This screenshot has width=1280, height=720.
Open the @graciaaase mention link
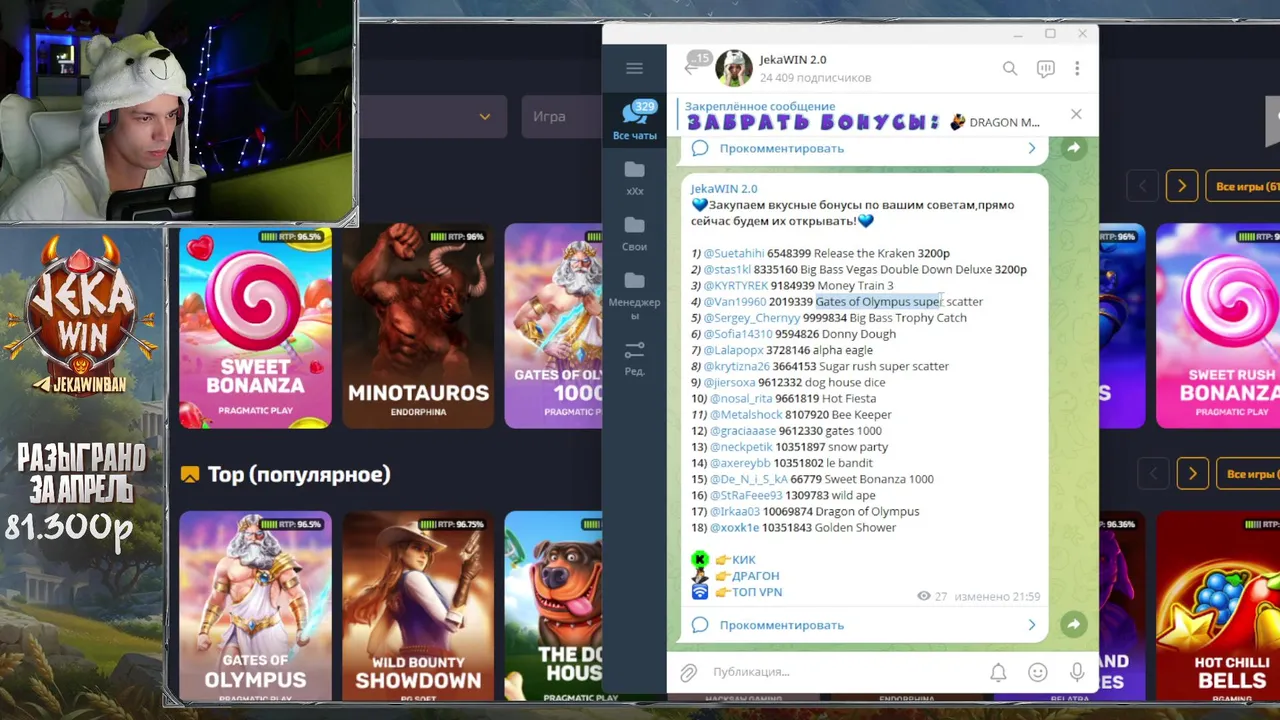click(743, 431)
